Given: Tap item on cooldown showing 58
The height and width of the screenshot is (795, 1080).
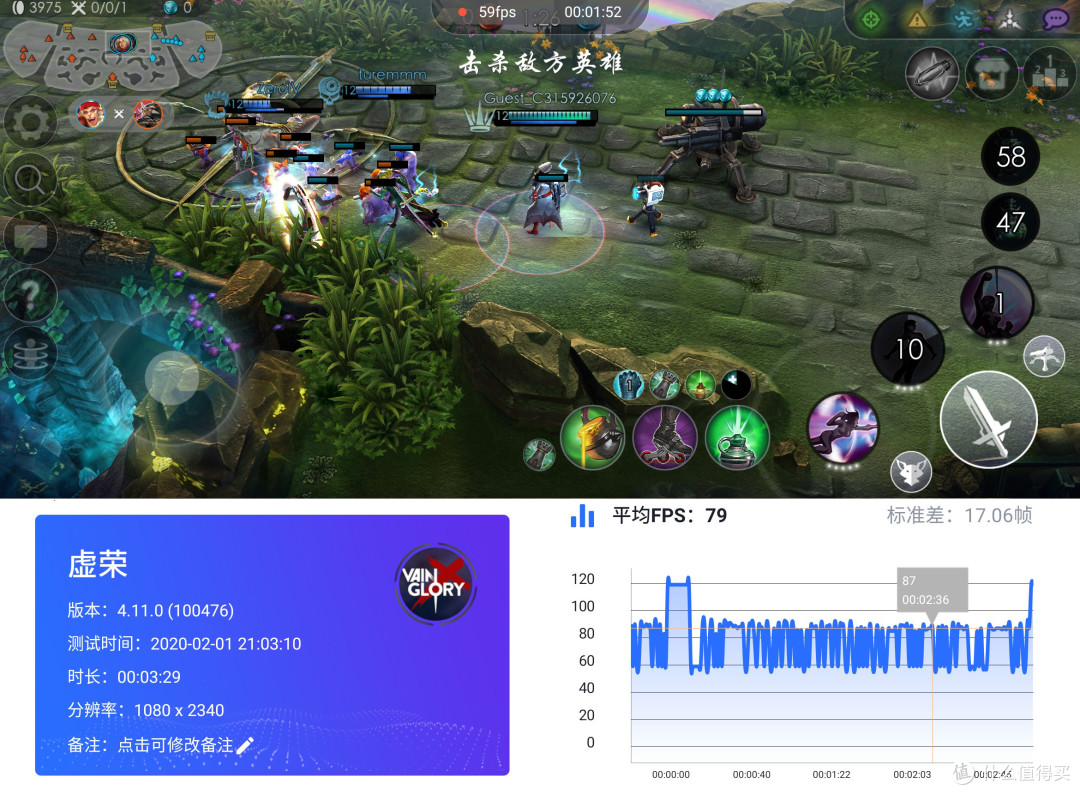Looking at the screenshot, I should [1010, 157].
